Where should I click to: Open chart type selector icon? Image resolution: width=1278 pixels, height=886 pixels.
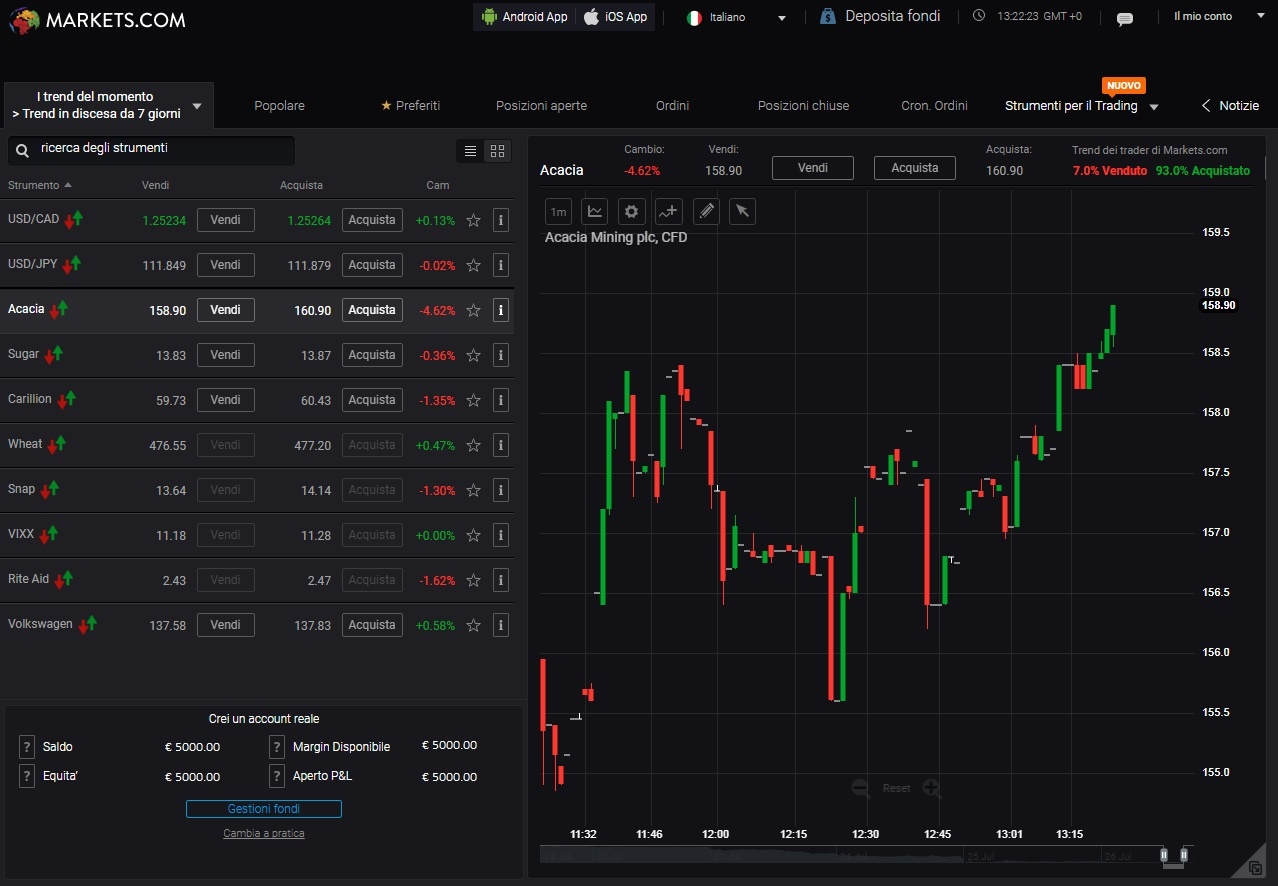[x=595, y=211]
